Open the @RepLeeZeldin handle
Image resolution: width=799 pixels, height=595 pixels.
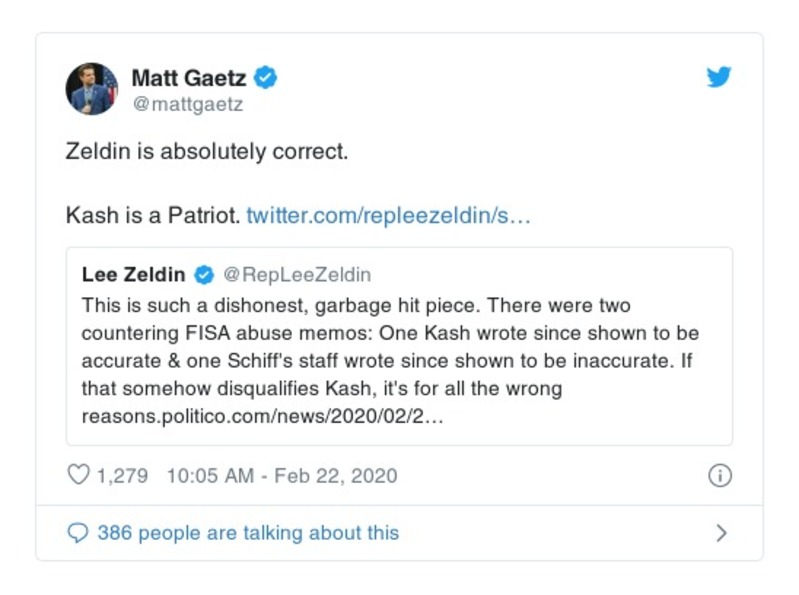296,274
